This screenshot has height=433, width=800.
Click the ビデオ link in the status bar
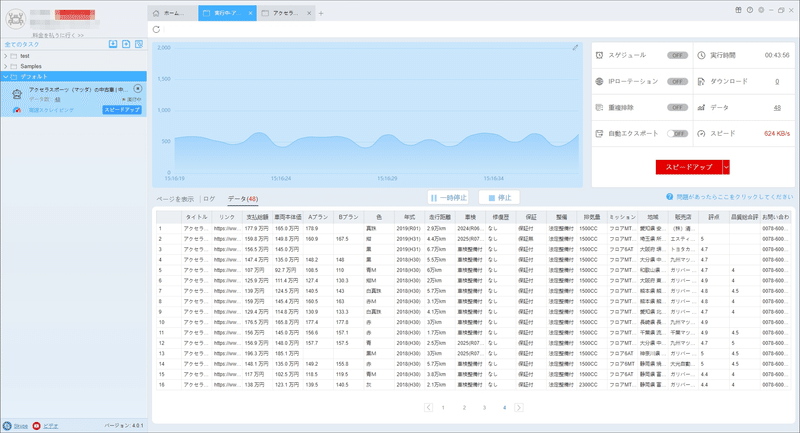click(x=51, y=426)
